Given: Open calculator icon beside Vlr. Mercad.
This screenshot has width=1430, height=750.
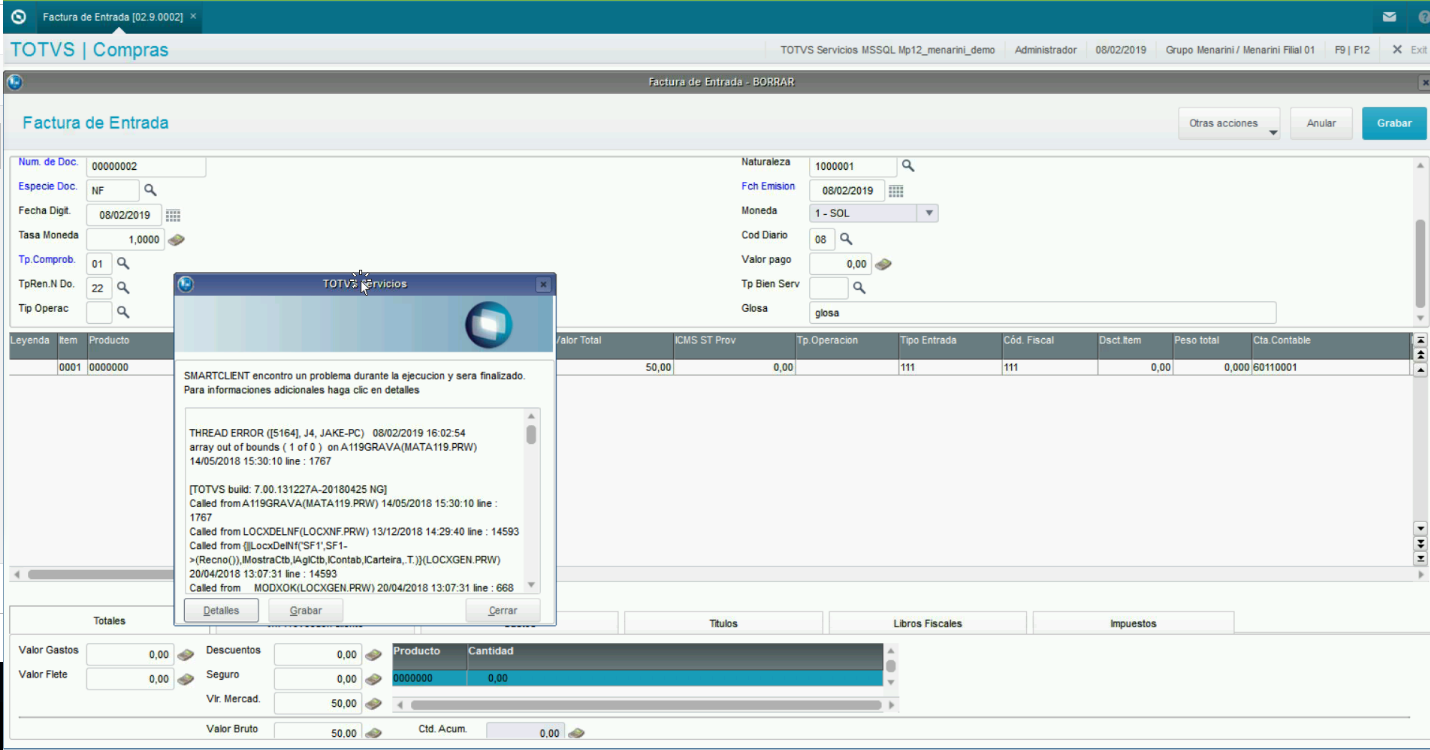Looking at the screenshot, I should (x=373, y=703).
